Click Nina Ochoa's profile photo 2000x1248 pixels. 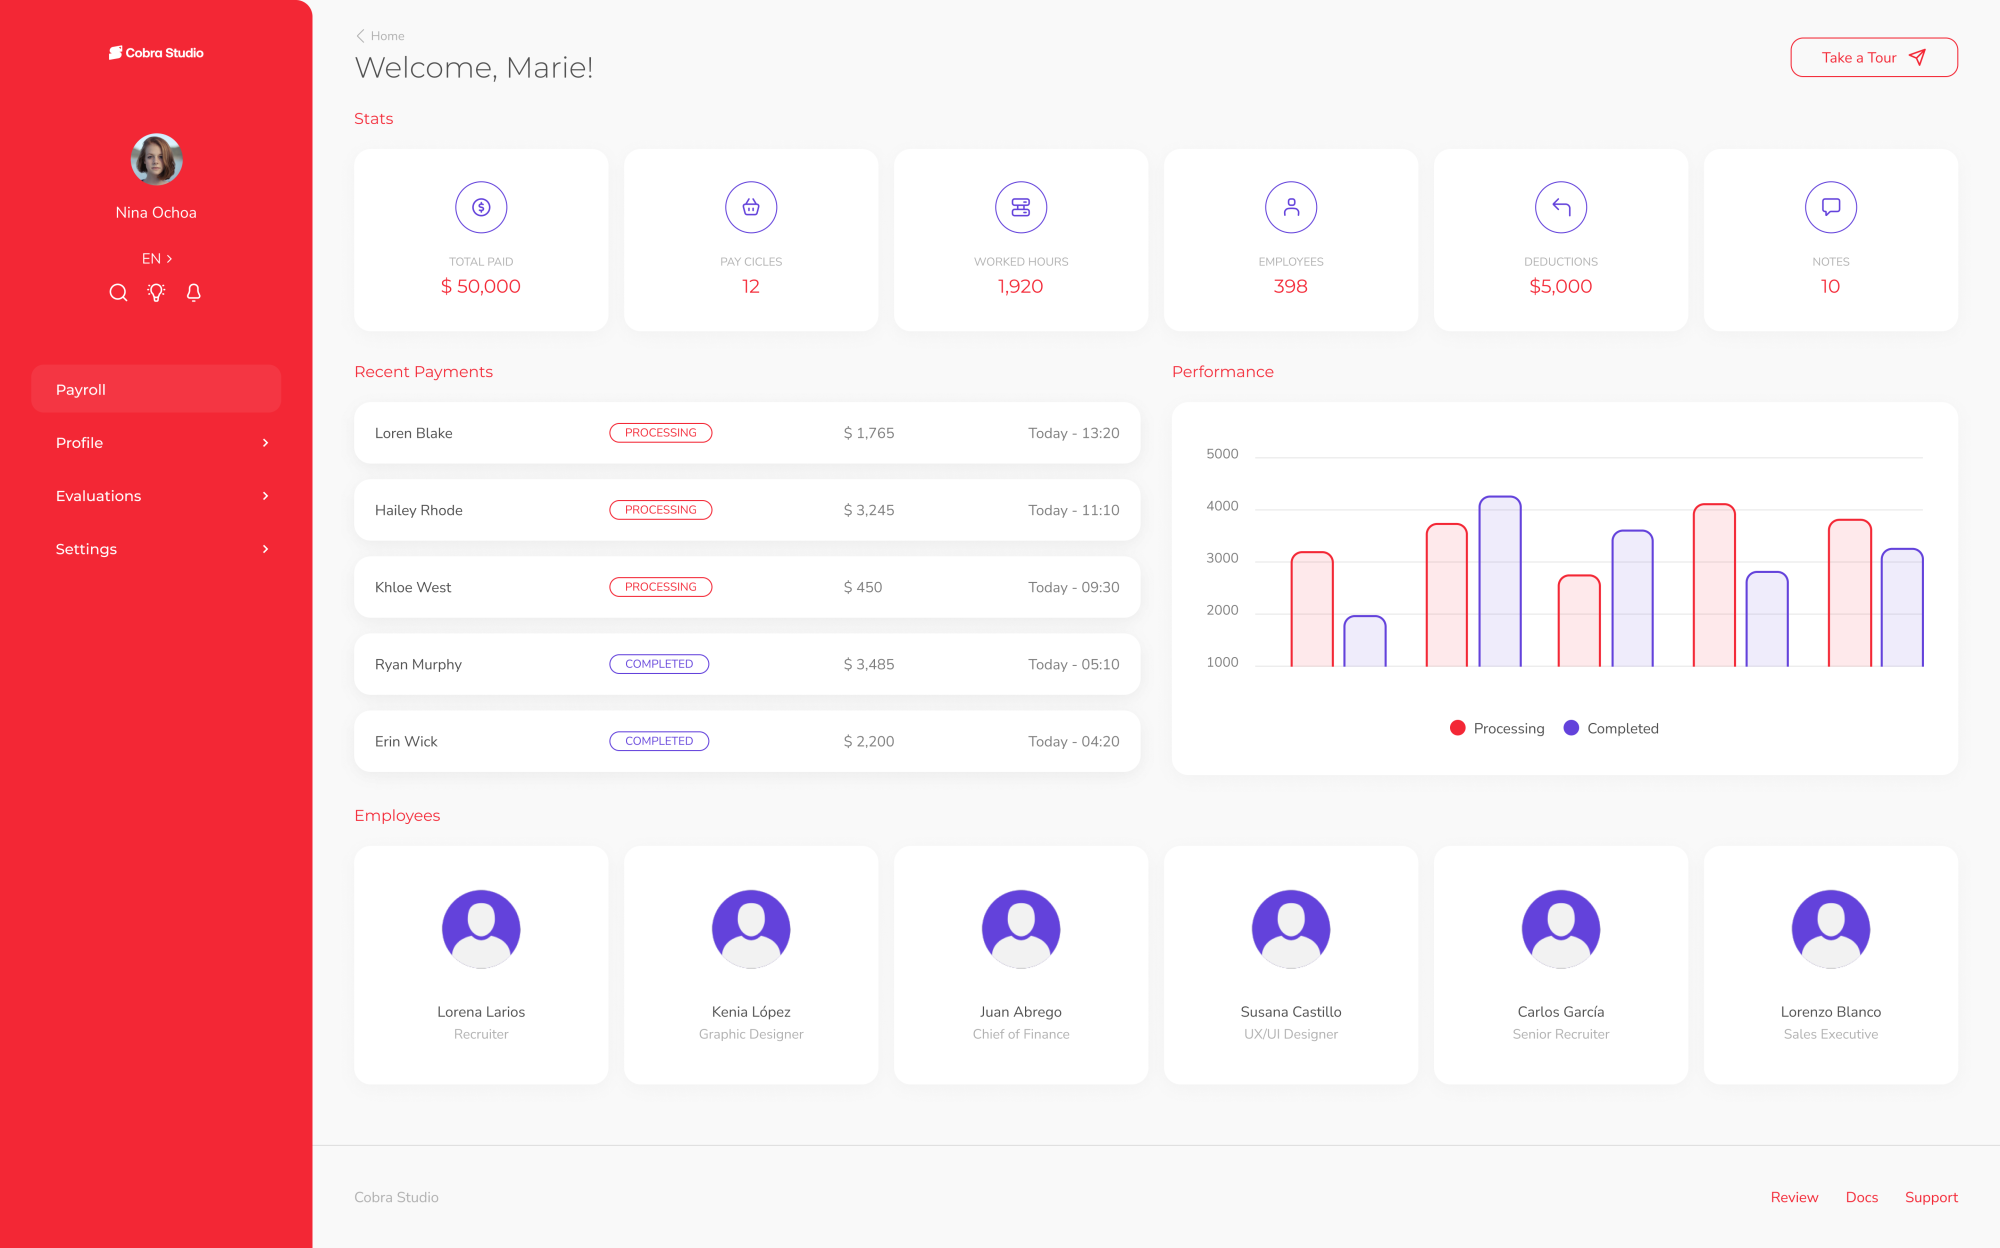(156, 159)
